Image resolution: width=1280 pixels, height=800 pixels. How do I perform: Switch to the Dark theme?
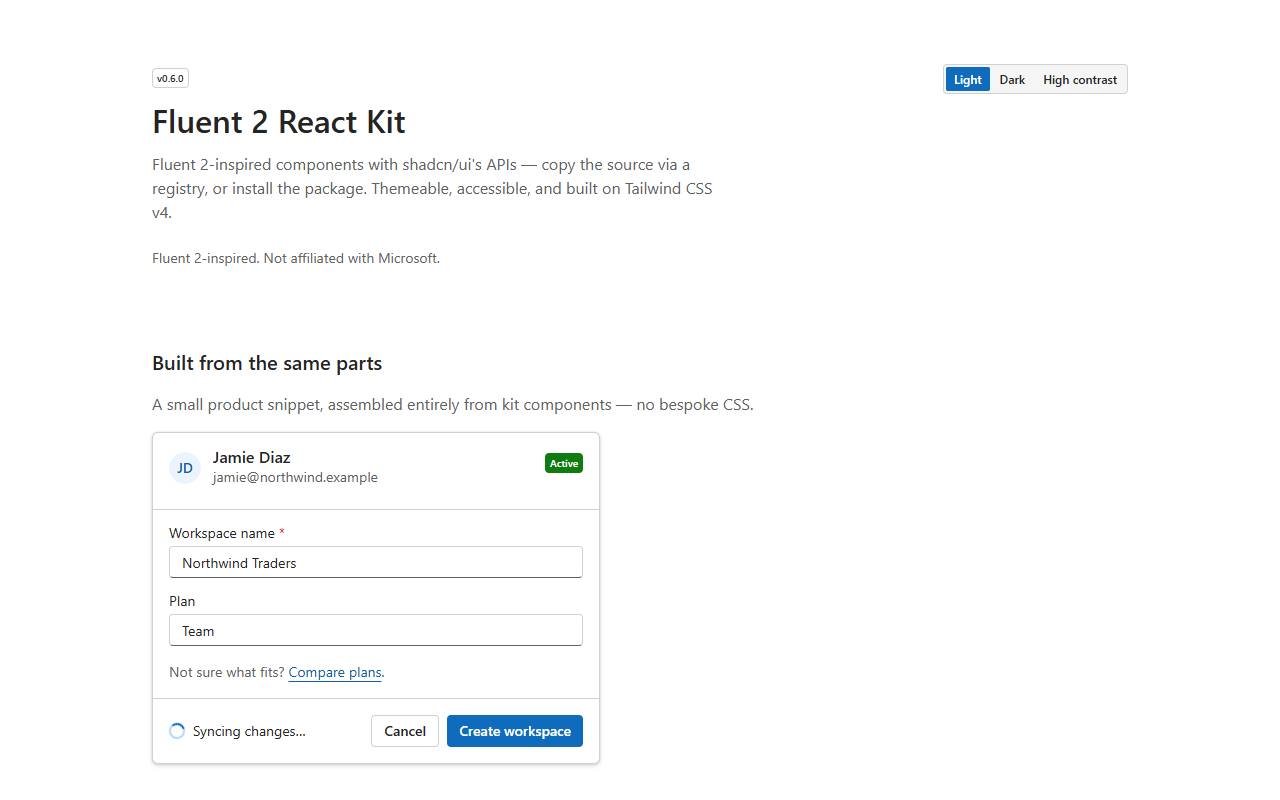coord(1012,80)
